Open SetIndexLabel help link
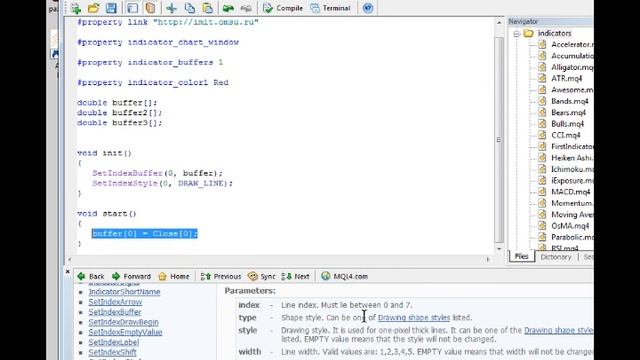This screenshot has width=640, height=360. [113, 342]
